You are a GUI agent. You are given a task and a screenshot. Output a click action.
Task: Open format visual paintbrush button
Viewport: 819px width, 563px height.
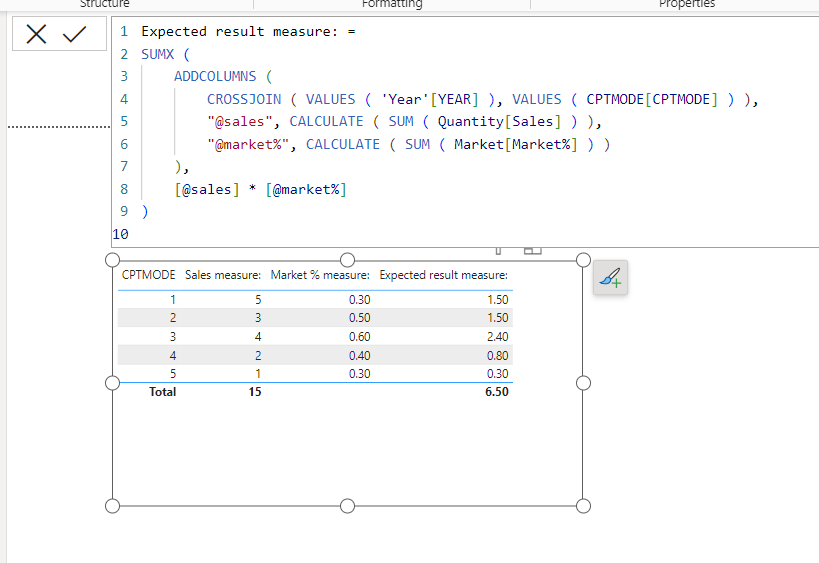(610, 277)
